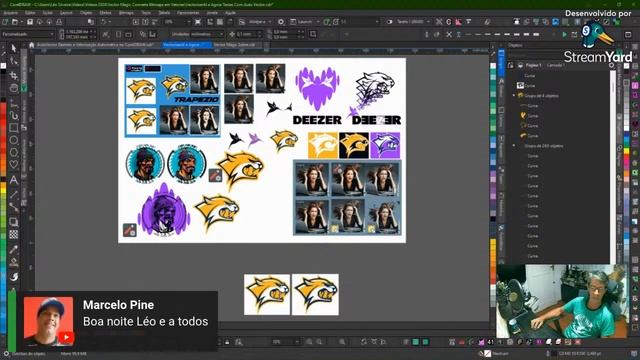Screen dimensions: 640x360
Task: Select the Transparency checkerboard tool
Action: tap(13, 234)
